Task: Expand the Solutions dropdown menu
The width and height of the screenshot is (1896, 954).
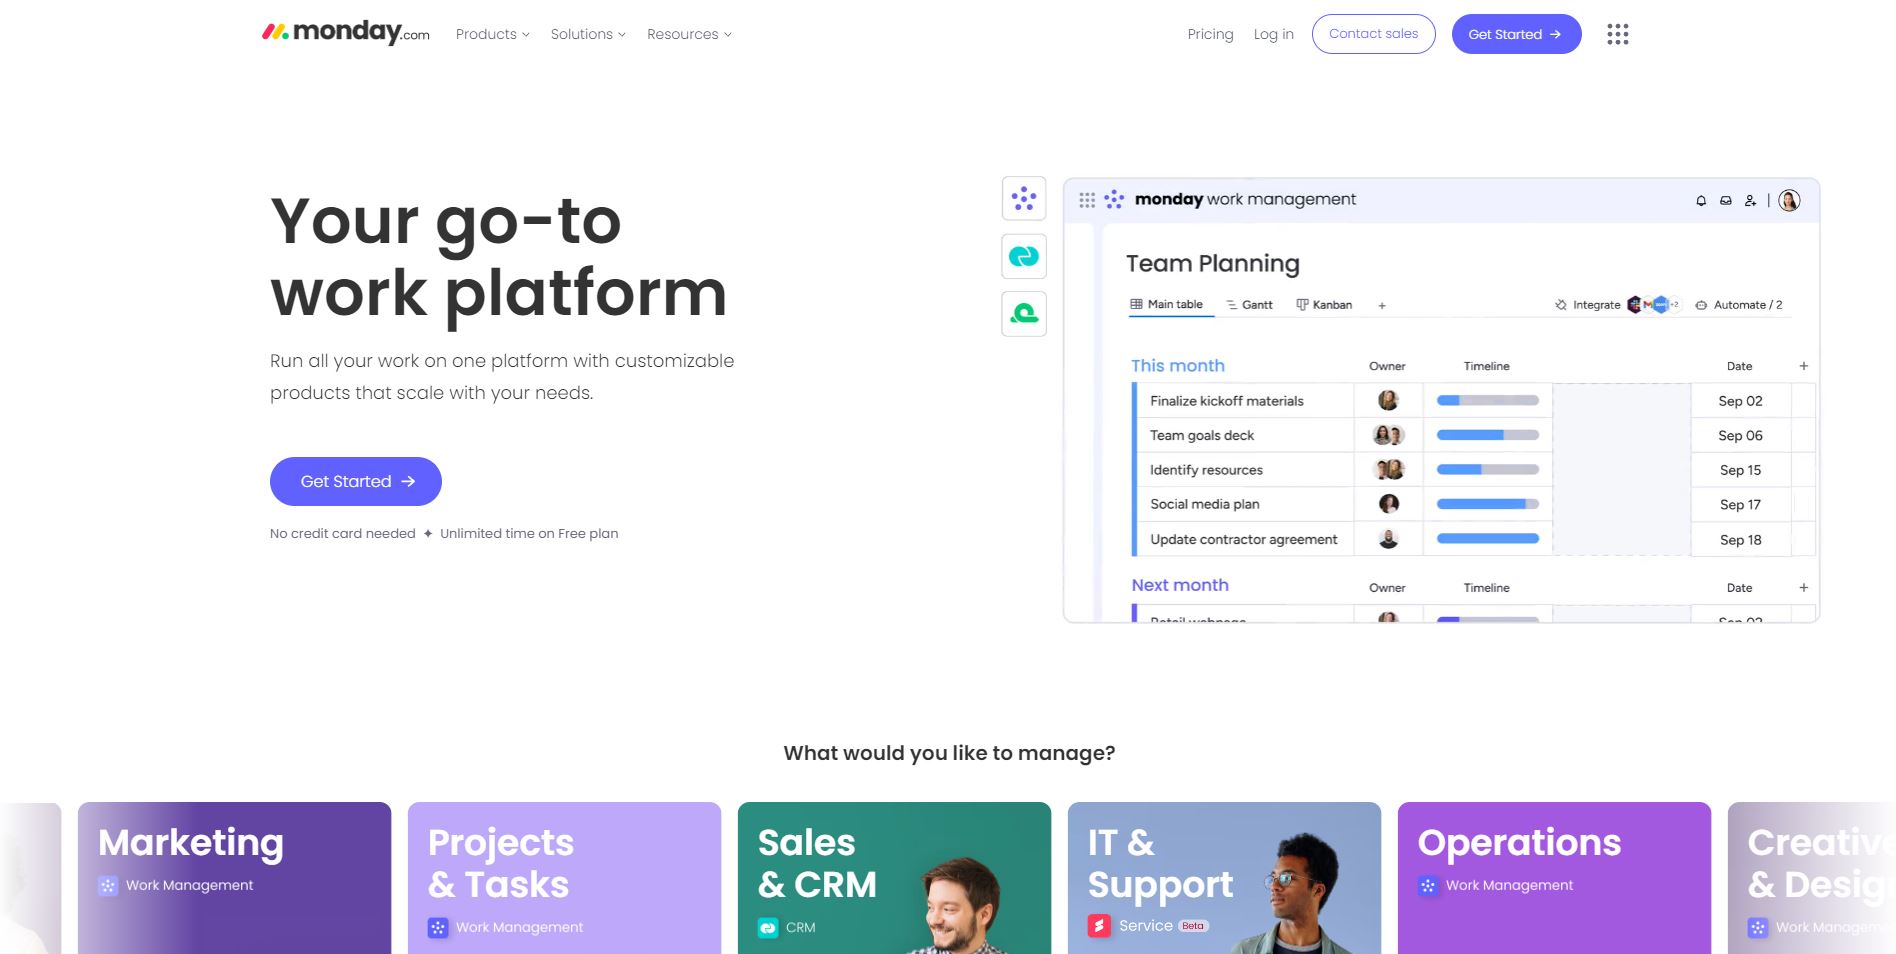Action: tap(588, 34)
